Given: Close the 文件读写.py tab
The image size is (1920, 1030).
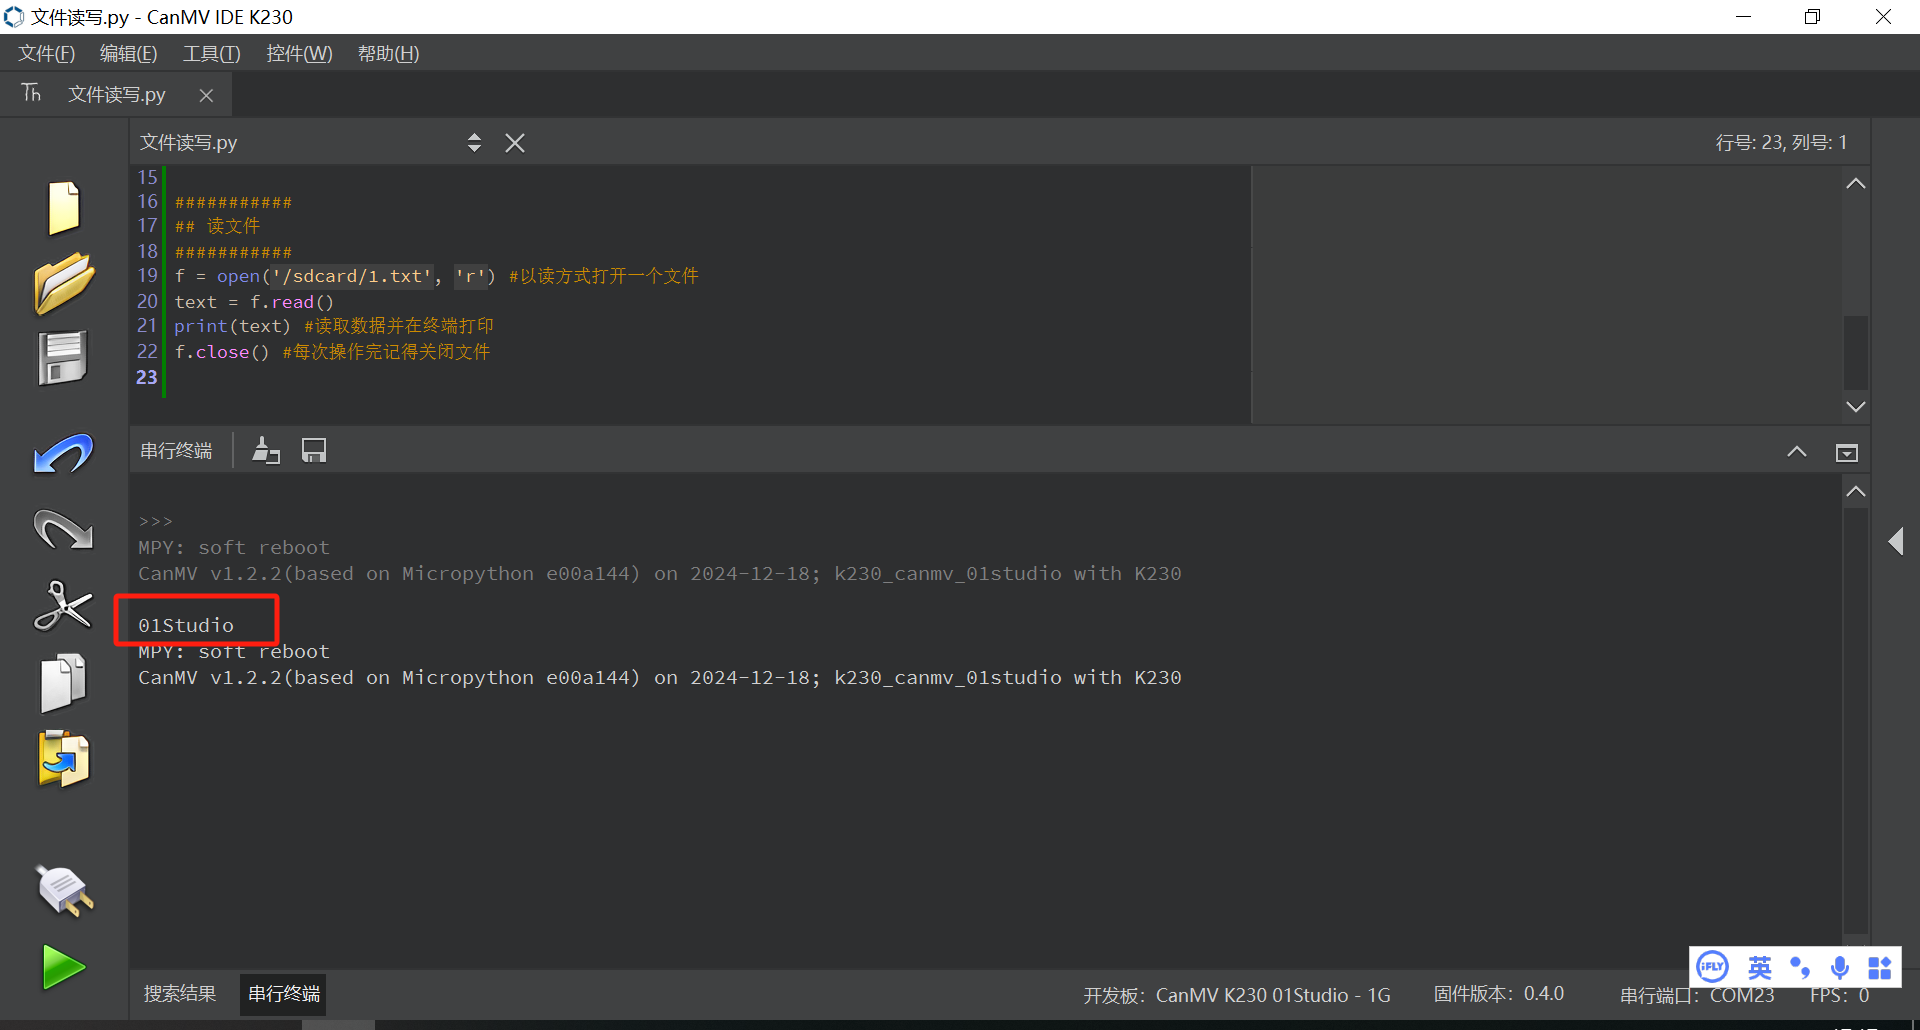Looking at the screenshot, I should [x=206, y=95].
